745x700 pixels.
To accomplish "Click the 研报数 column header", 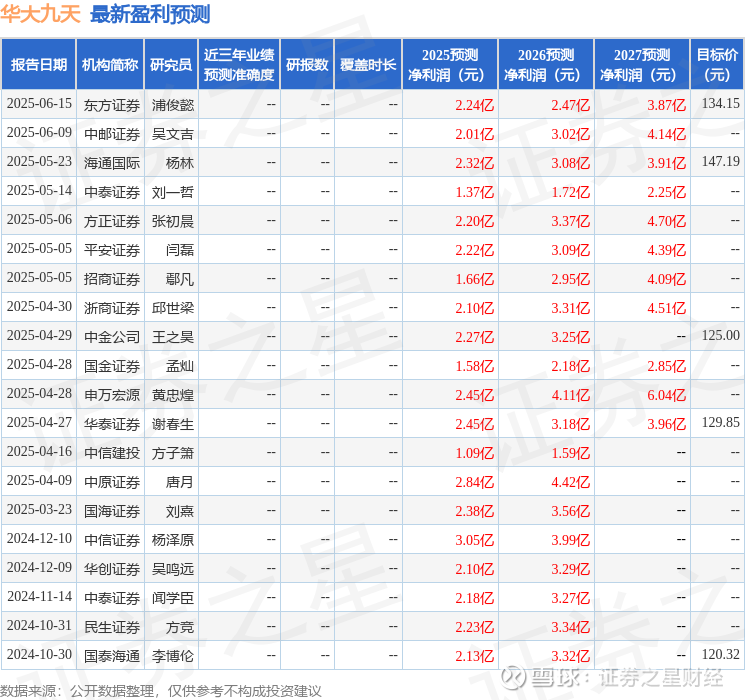I will (x=307, y=65).
